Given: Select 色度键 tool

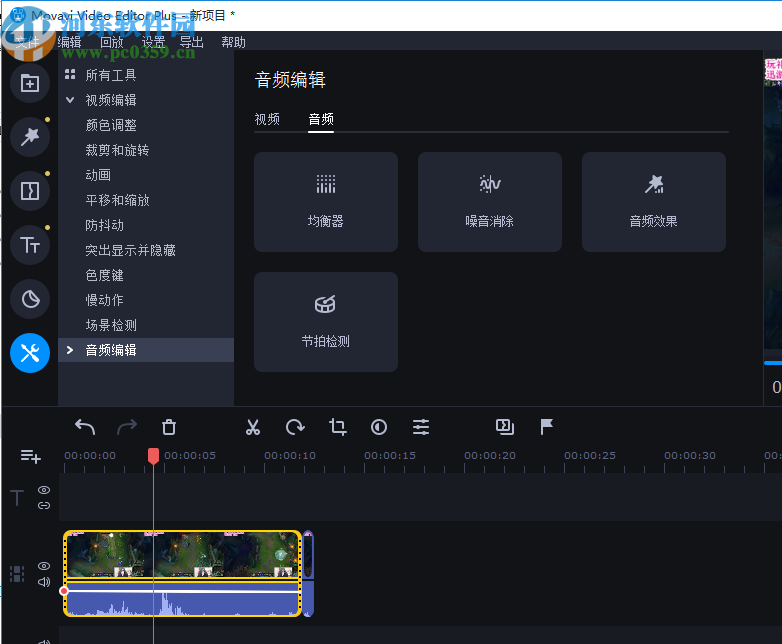Looking at the screenshot, I should (x=105, y=275).
